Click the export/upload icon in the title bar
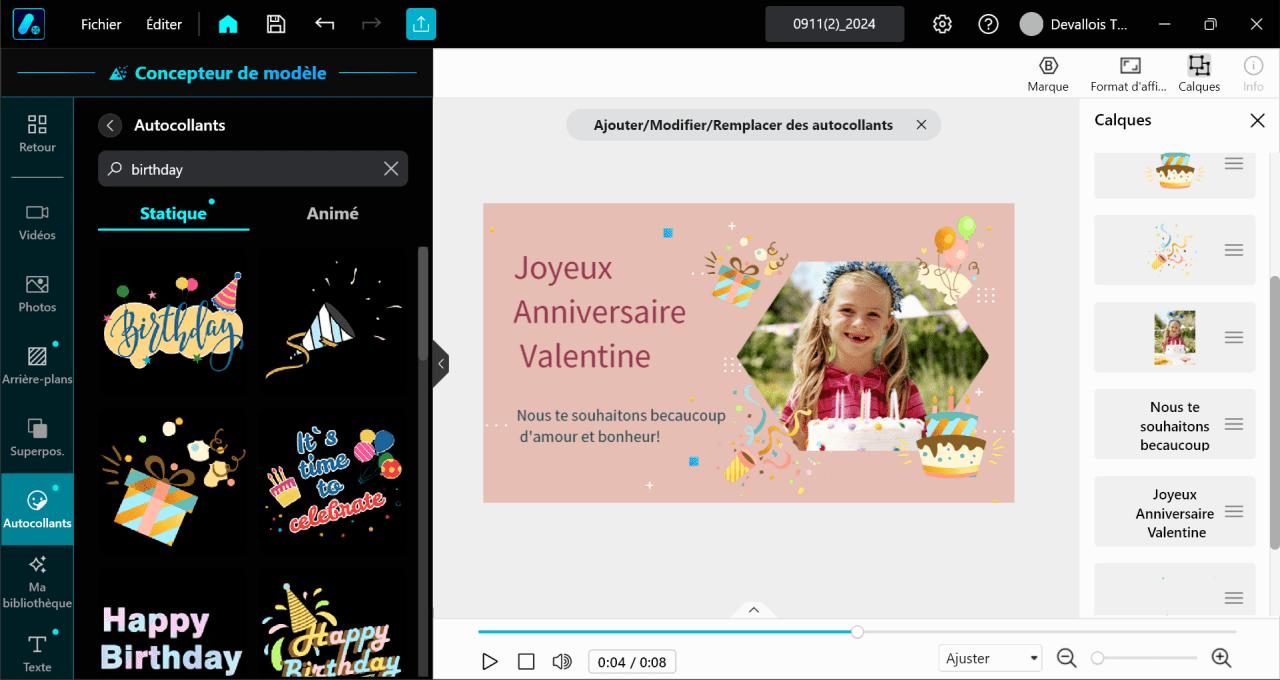The image size is (1280, 680). (420, 23)
